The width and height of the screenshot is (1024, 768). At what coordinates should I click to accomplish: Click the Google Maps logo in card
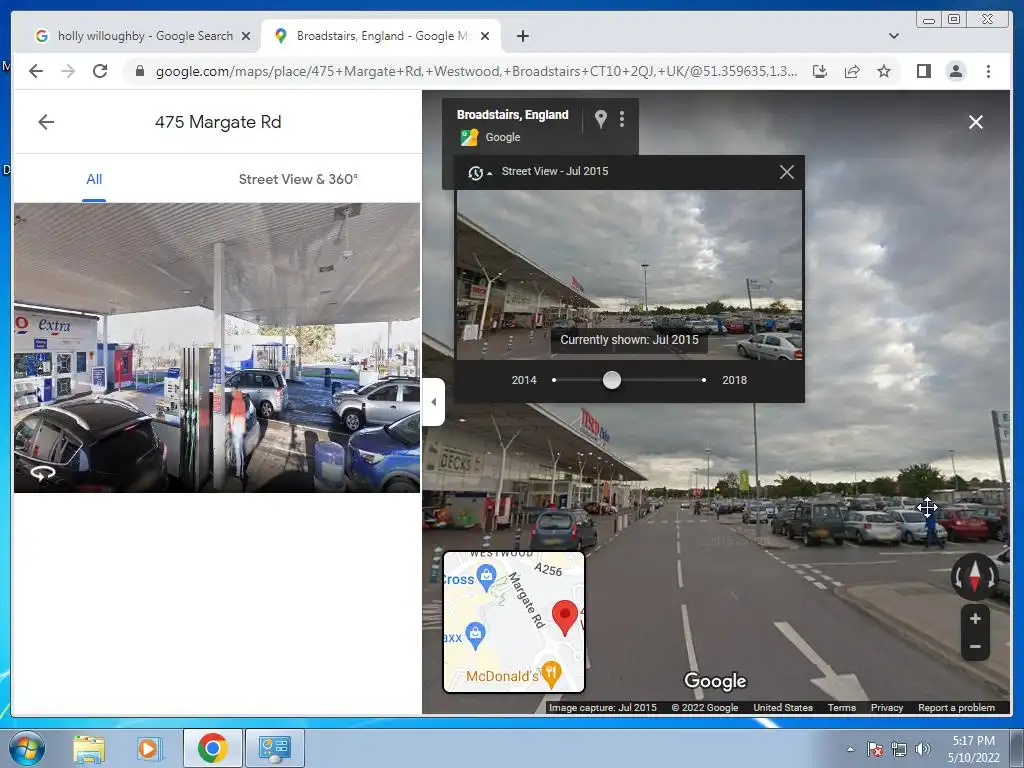coord(469,137)
